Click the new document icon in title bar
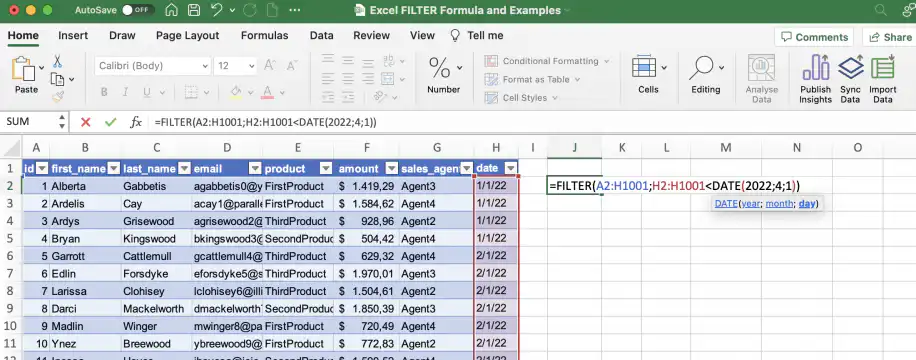 272,11
